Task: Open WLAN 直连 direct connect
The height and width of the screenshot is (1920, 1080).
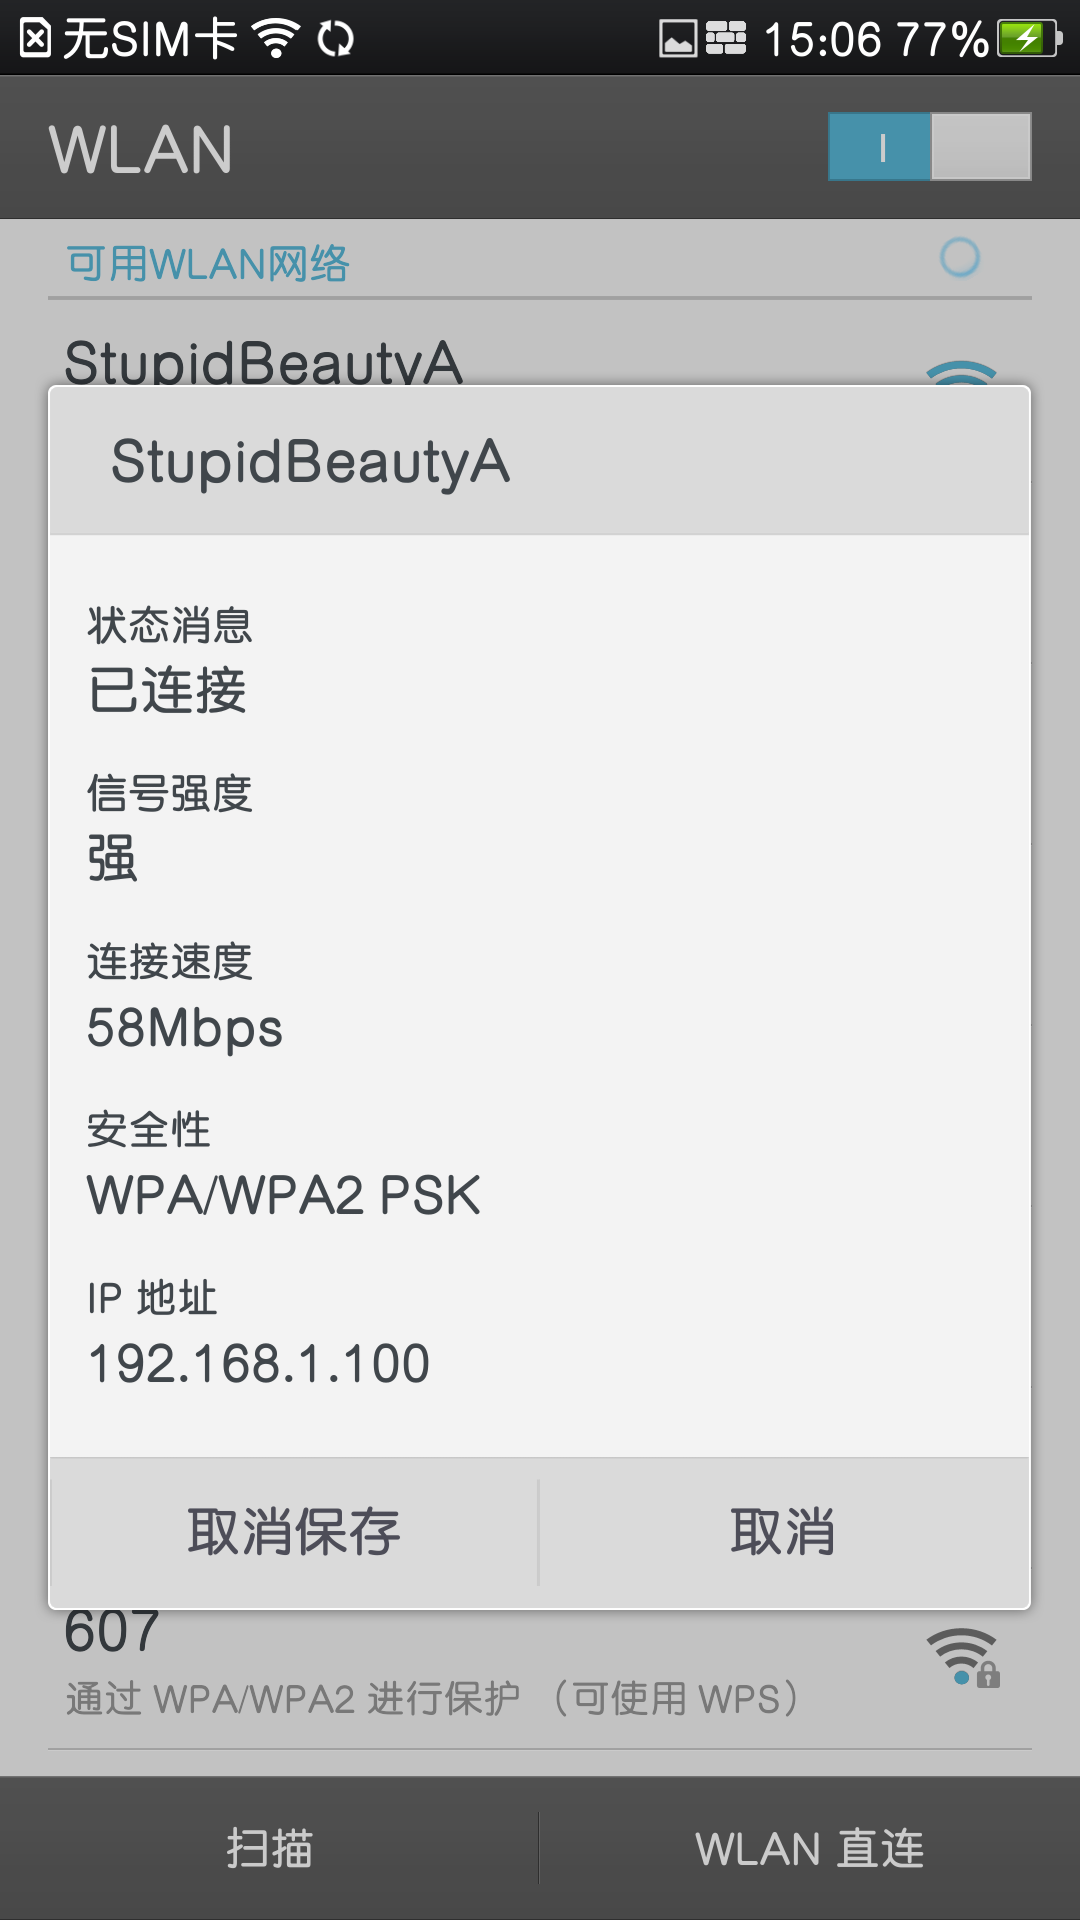Action: click(x=809, y=1848)
